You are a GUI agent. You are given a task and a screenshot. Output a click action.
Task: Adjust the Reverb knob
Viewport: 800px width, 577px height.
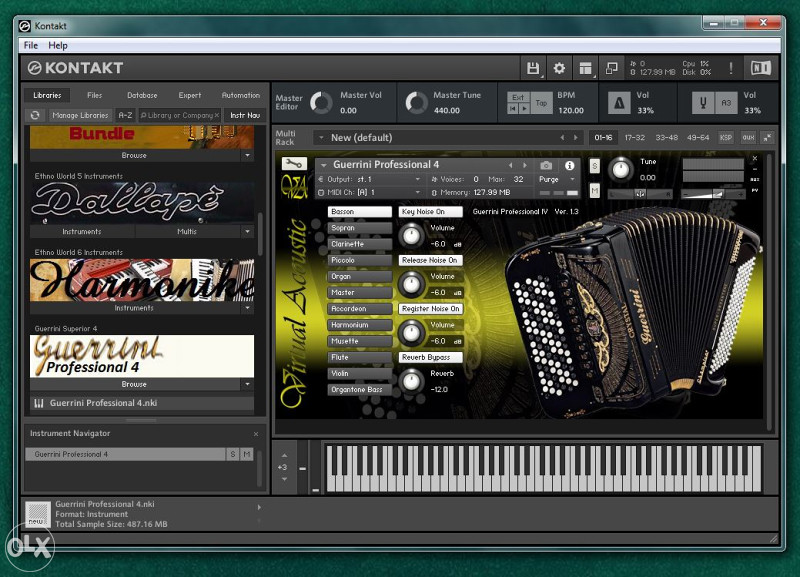tap(411, 381)
